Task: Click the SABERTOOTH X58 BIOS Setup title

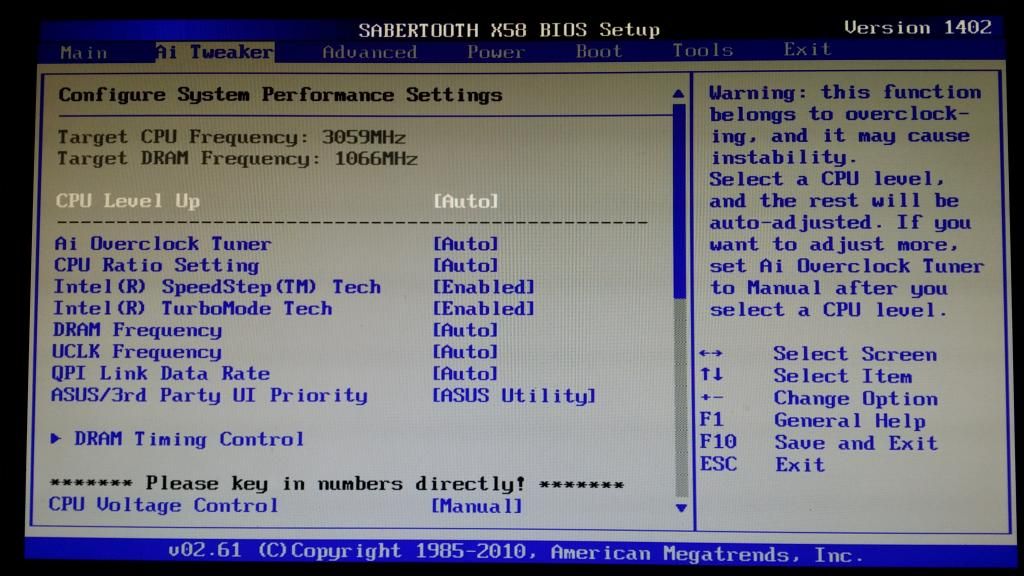Action: (509, 29)
